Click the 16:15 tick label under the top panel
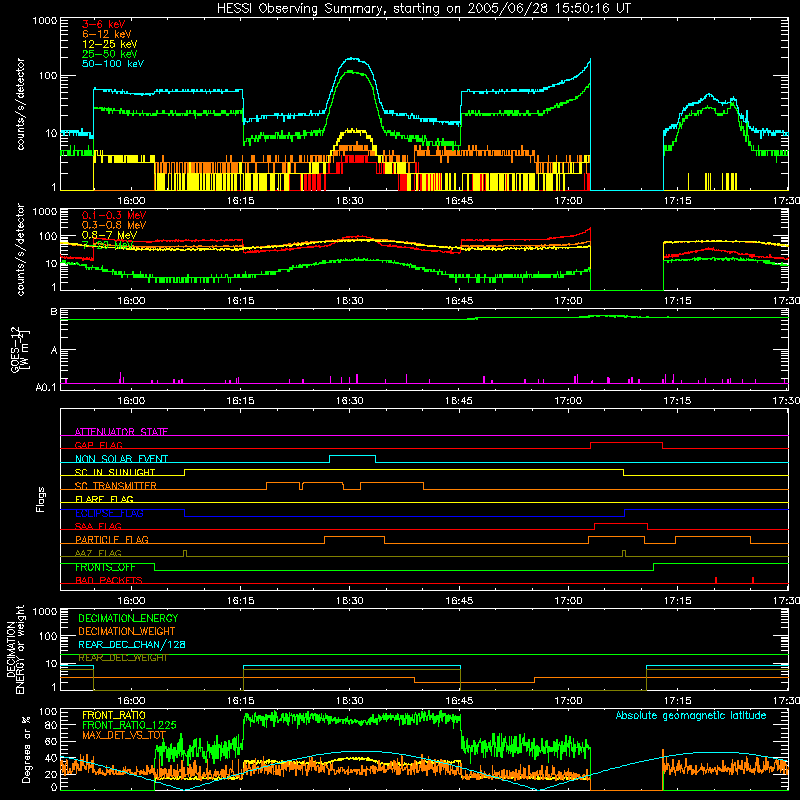 click(x=240, y=201)
